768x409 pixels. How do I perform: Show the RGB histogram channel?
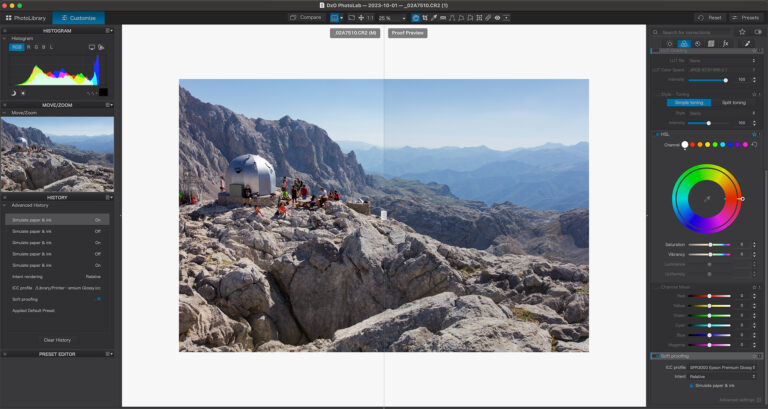[x=17, y=47]
